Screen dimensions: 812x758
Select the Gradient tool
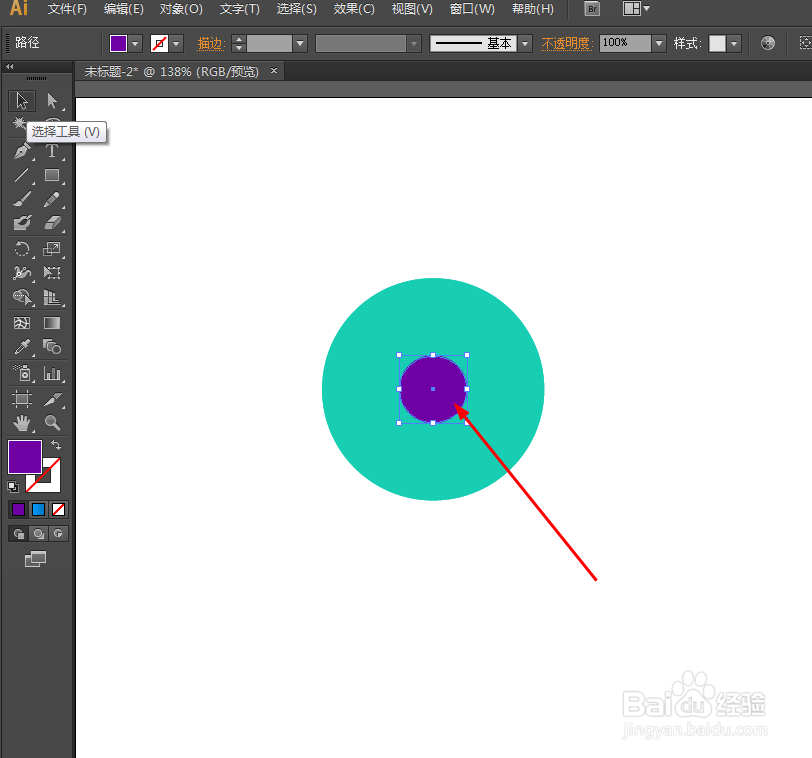point(52,323)
